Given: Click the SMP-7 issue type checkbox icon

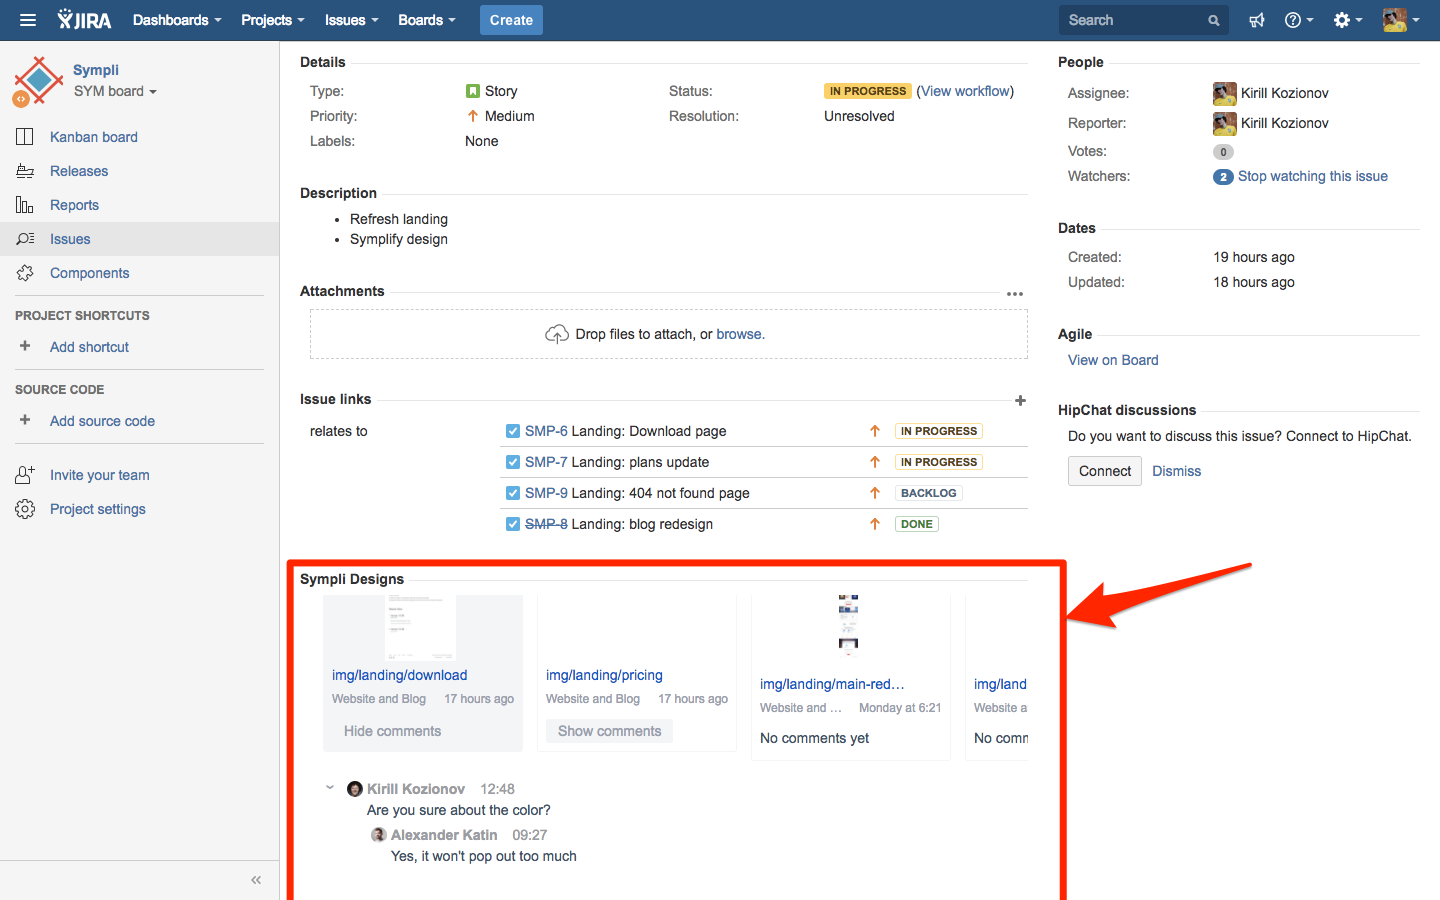Looking at the screenshot, I should coord(513,462).
